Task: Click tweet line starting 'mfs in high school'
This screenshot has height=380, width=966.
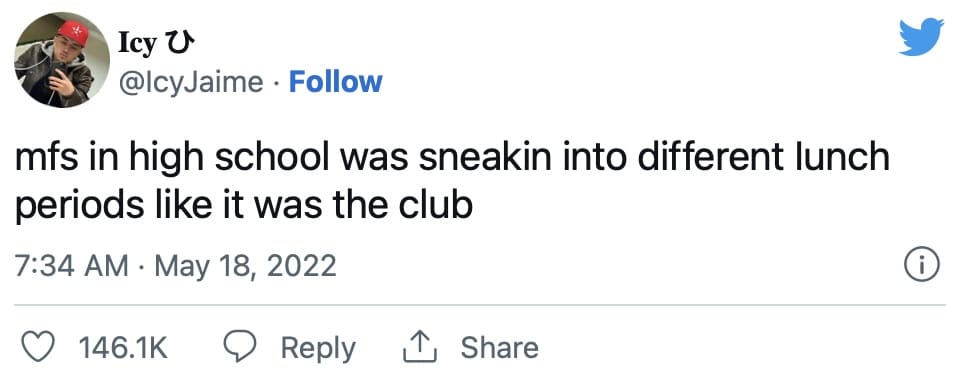Action: [x=453, y=159]
